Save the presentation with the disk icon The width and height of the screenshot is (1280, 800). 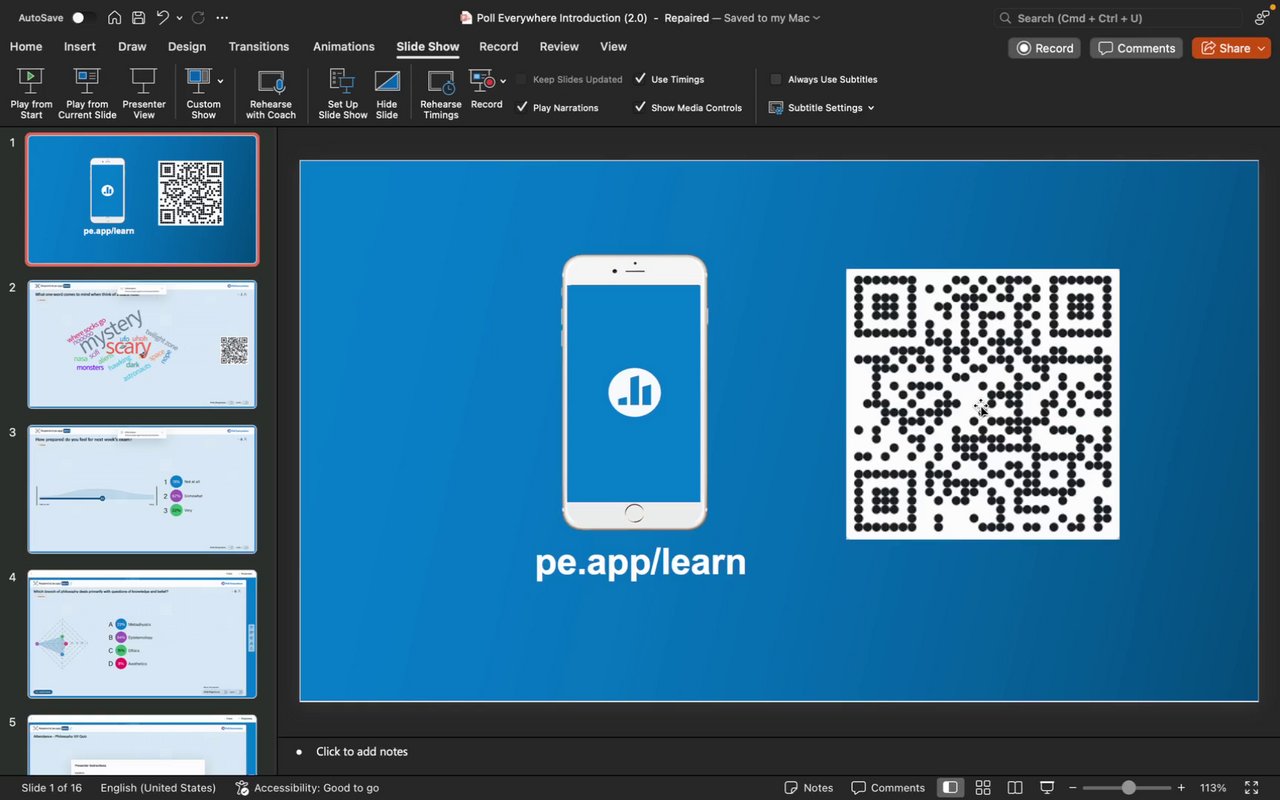(138, 18)
